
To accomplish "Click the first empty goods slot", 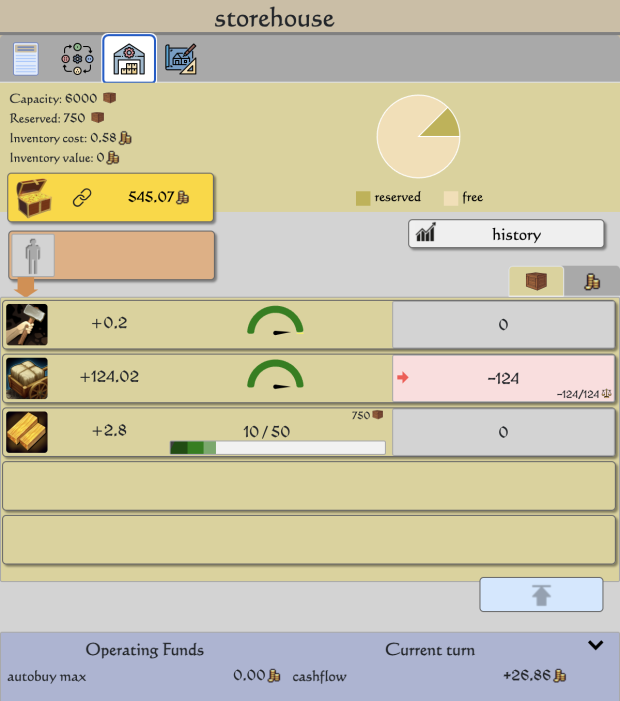I will pyautogui.click(x=309, y=486).
